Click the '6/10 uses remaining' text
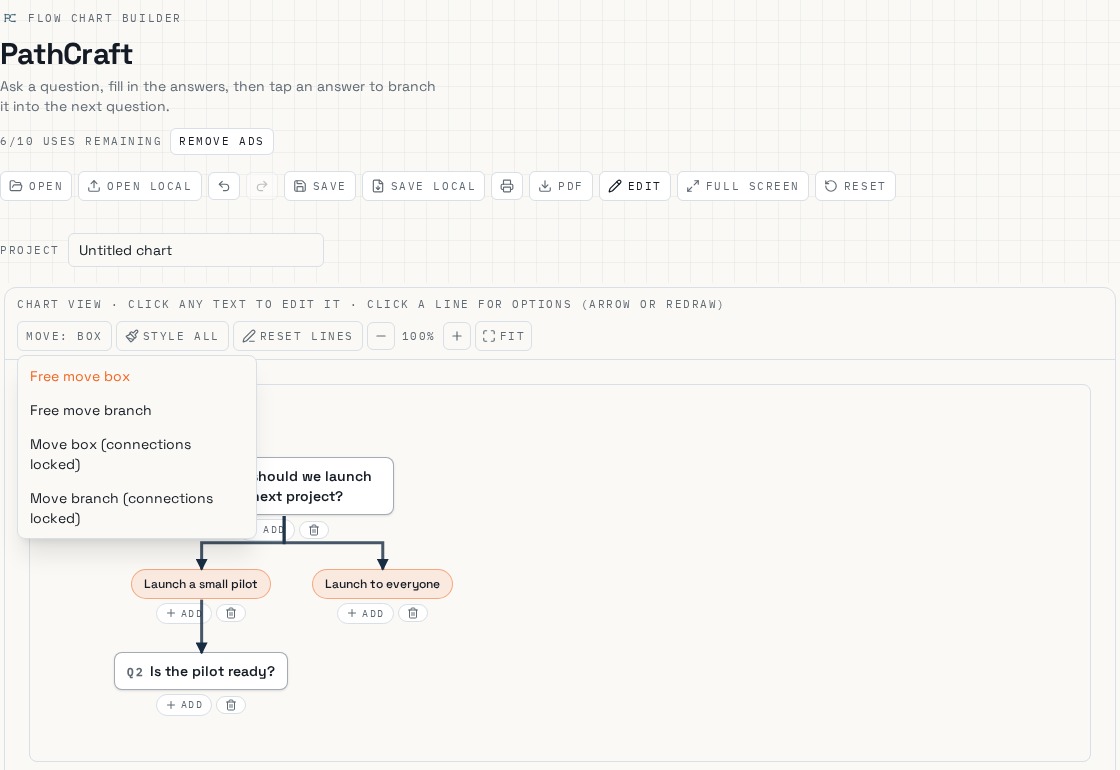 click(x=81, y=141)
